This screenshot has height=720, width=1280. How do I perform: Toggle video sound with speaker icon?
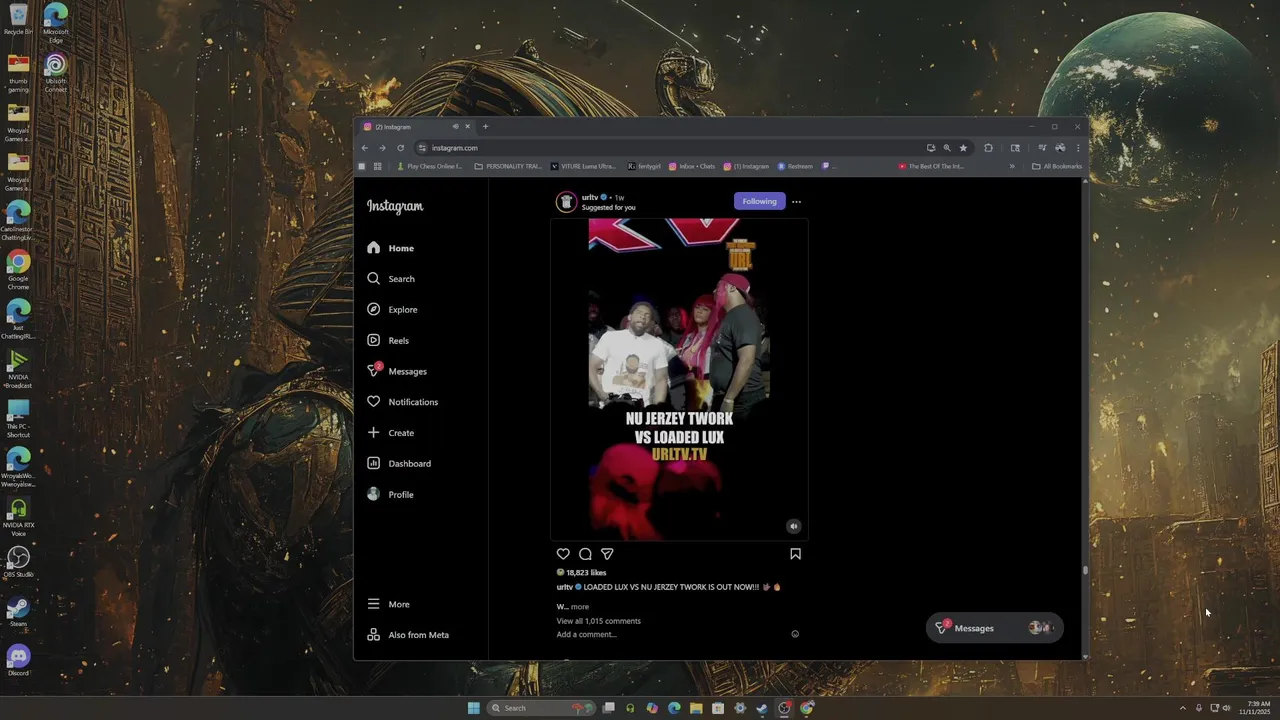point(793,526)
